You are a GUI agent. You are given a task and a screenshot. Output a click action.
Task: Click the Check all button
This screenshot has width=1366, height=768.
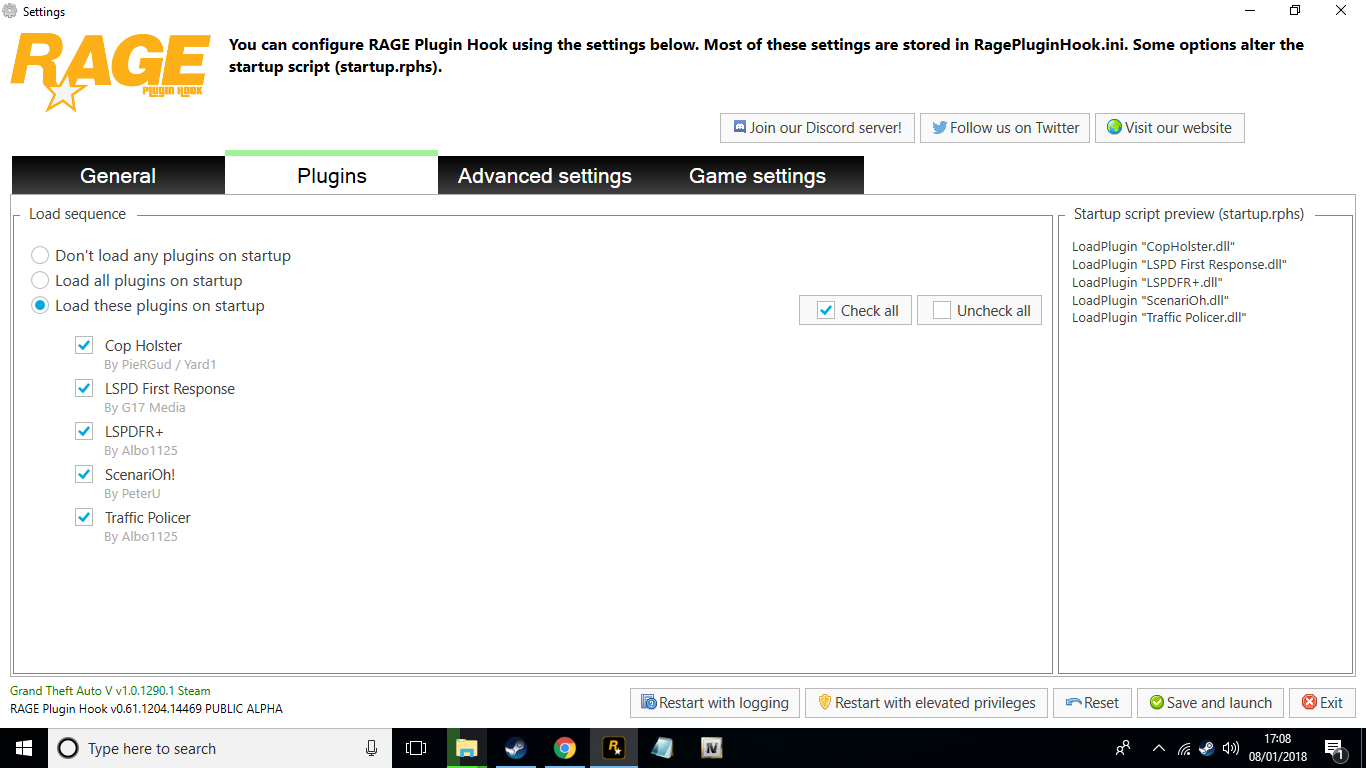point(856,310)
